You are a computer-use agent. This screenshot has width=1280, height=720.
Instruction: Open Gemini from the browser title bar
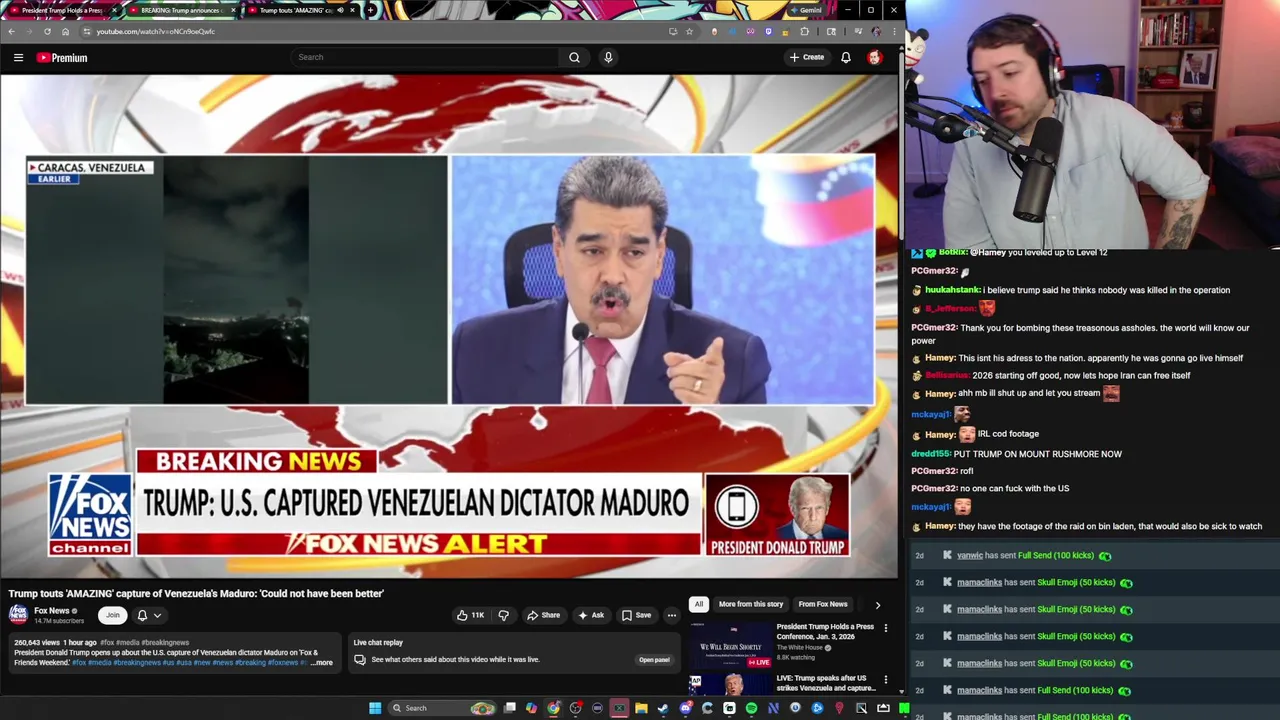806,10
